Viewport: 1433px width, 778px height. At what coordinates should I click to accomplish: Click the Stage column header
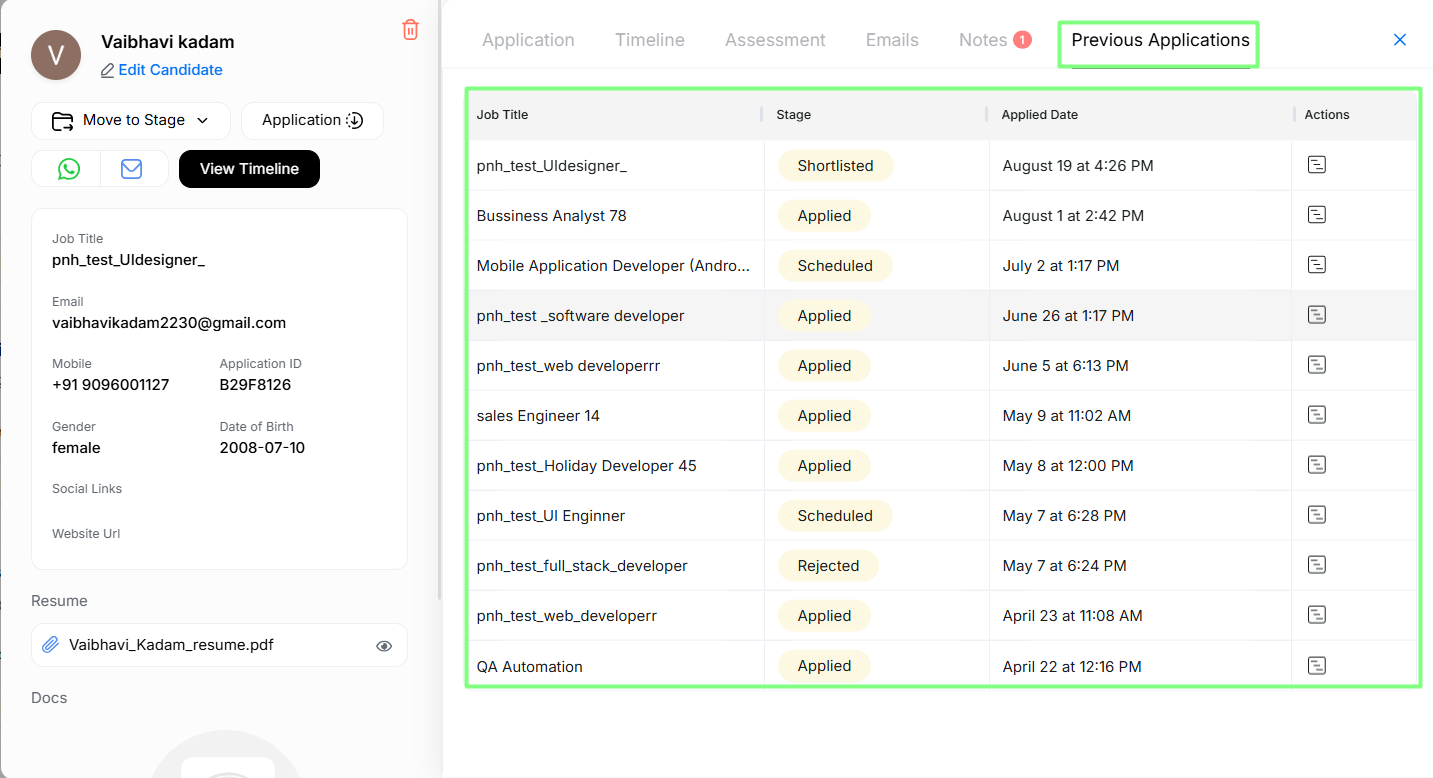[x=793, y=115]
